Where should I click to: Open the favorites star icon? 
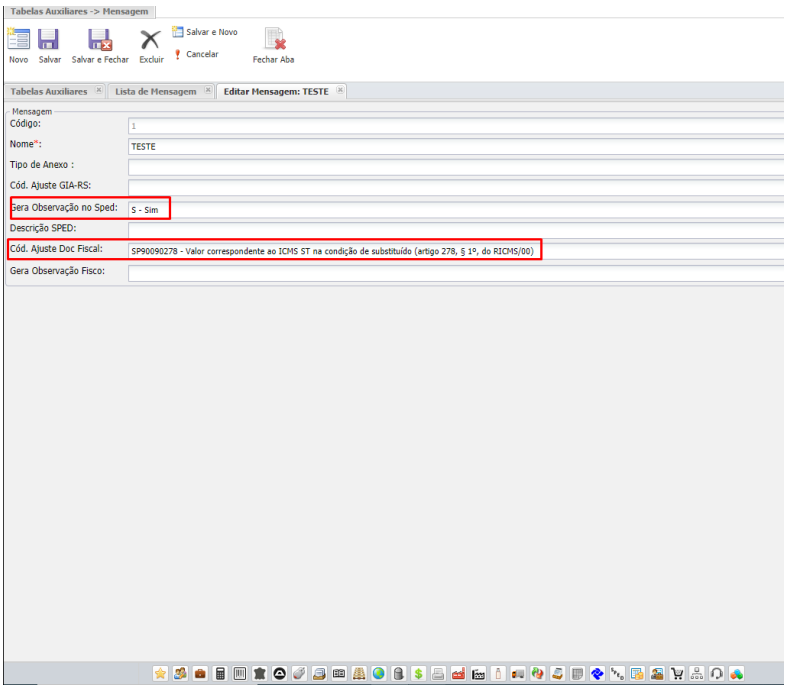[160, 674]
